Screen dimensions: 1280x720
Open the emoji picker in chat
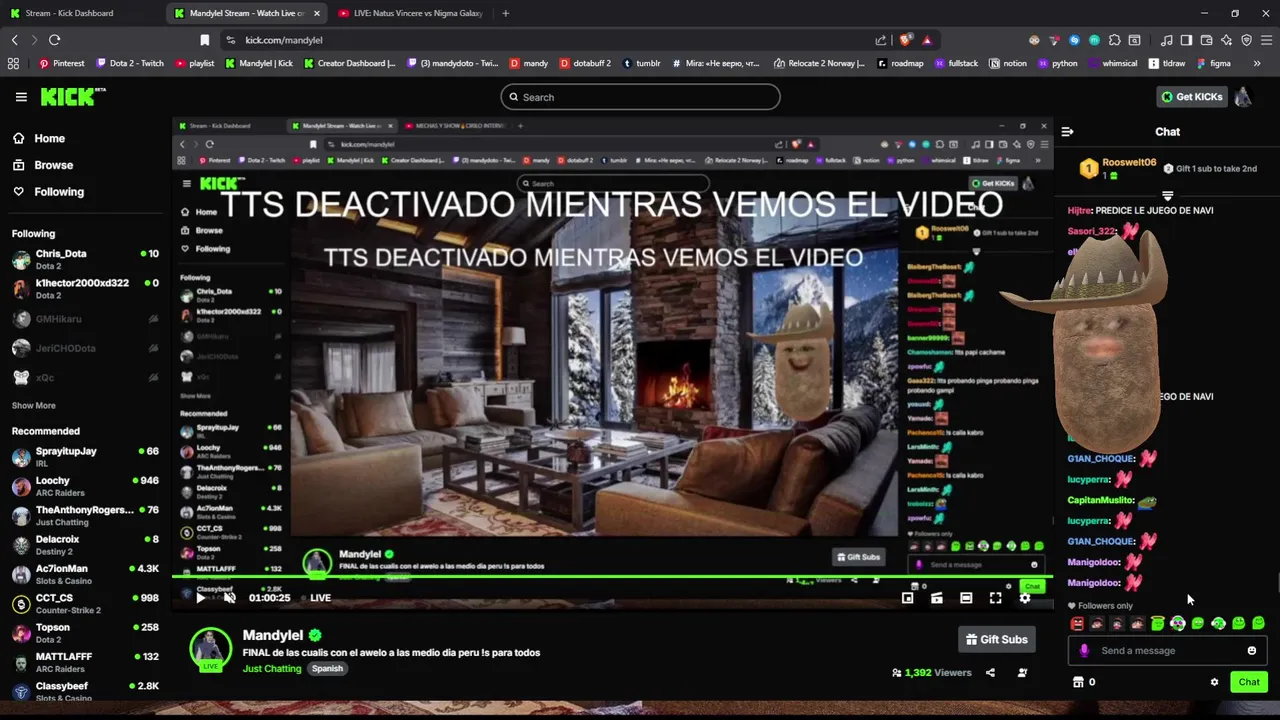[1251, 651]
